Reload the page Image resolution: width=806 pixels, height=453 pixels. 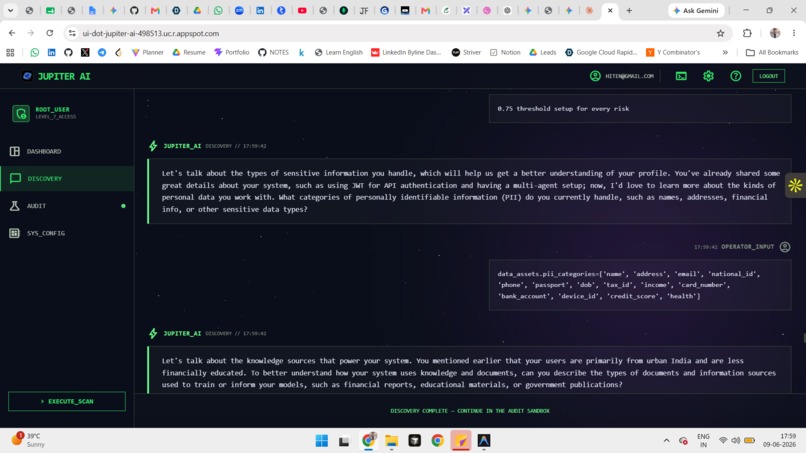[x=49, y=33]
